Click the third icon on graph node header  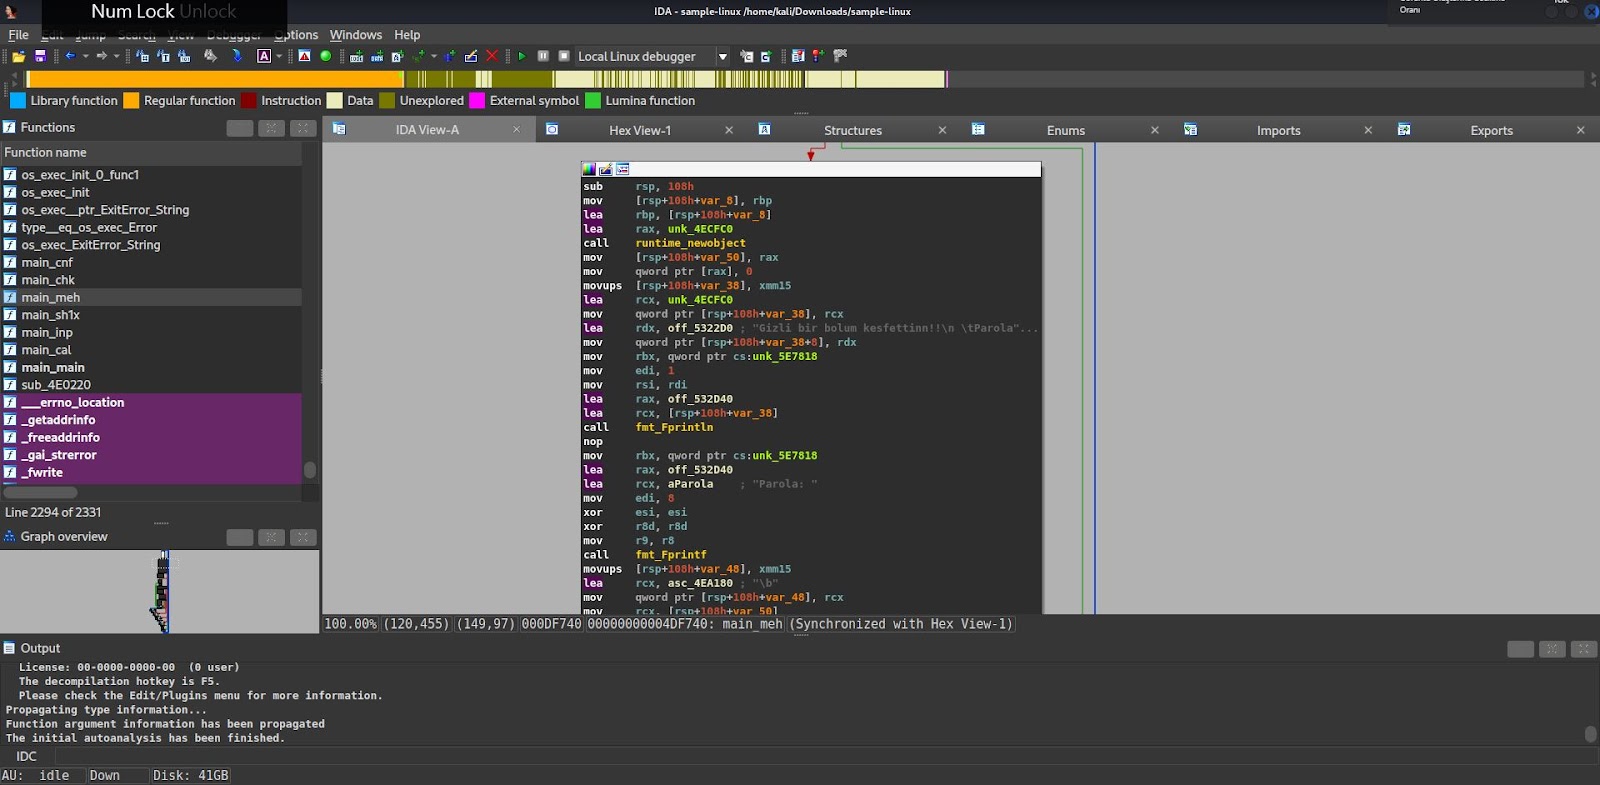(623, 169)
